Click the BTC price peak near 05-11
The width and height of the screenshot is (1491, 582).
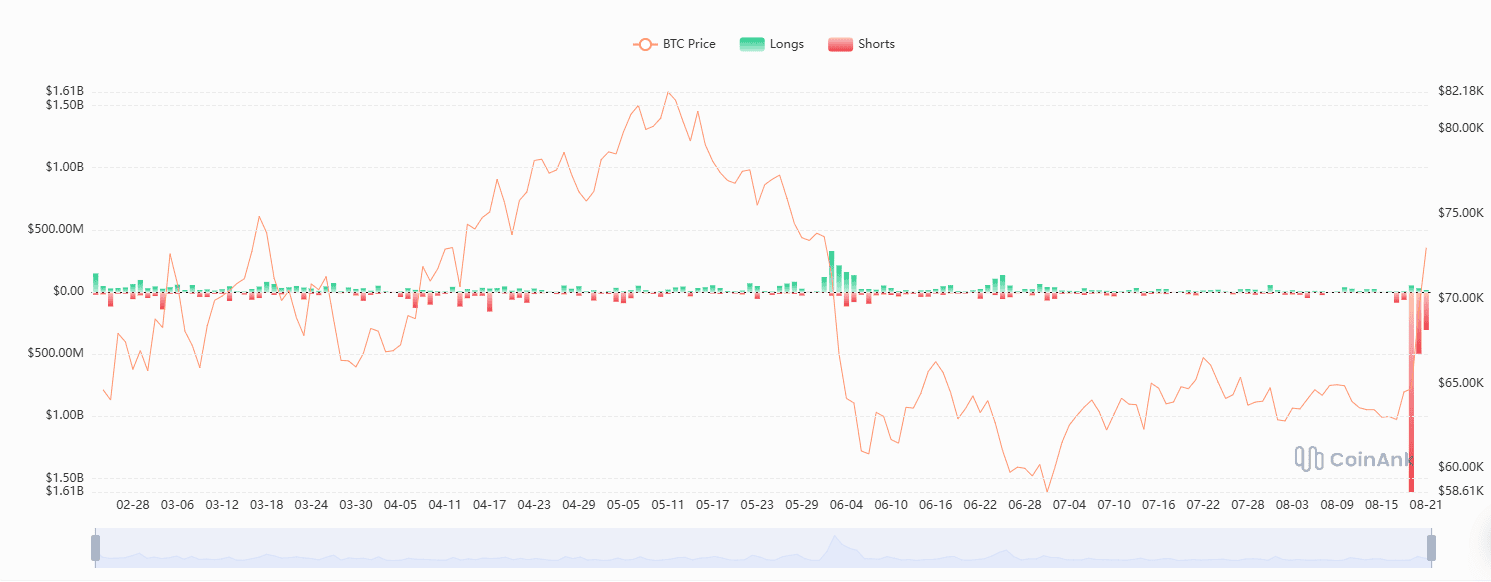(667, 92)
